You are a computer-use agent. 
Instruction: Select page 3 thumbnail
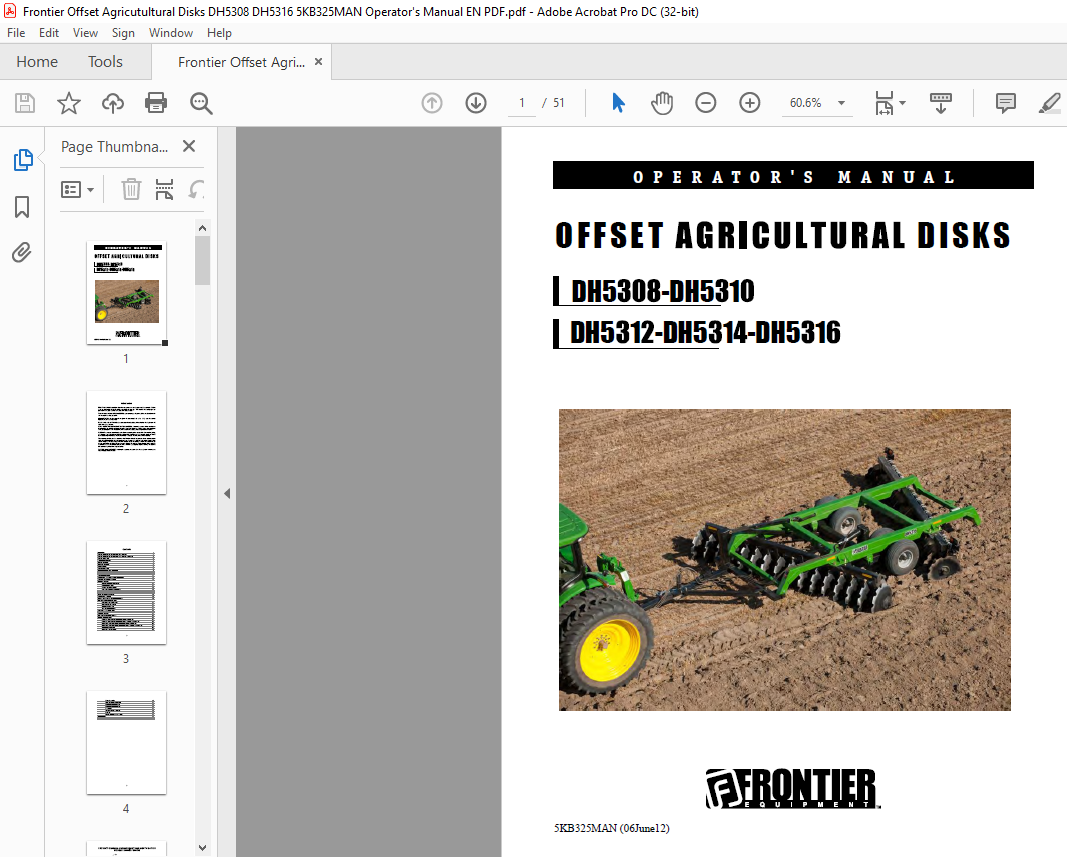pyautogui.click(x=126, y=592)
